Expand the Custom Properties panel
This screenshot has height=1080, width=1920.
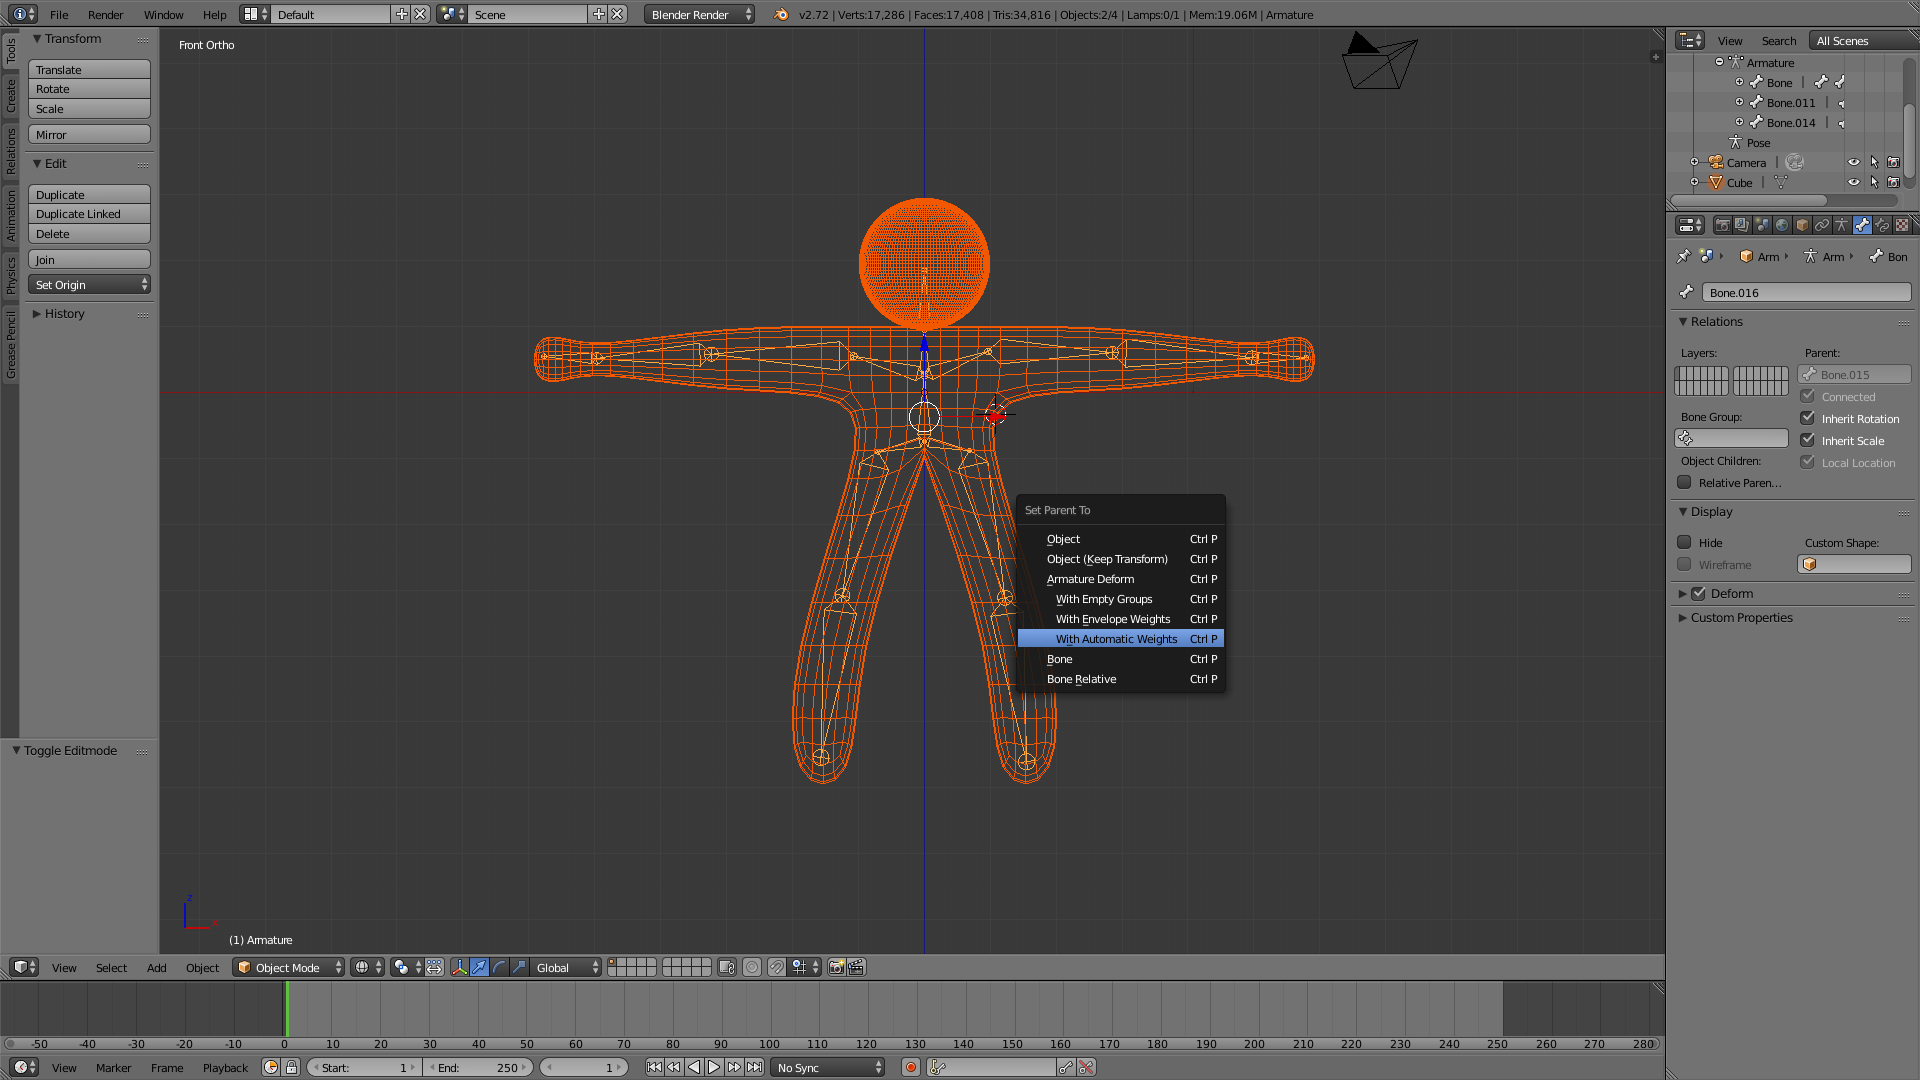(1741, 618)
